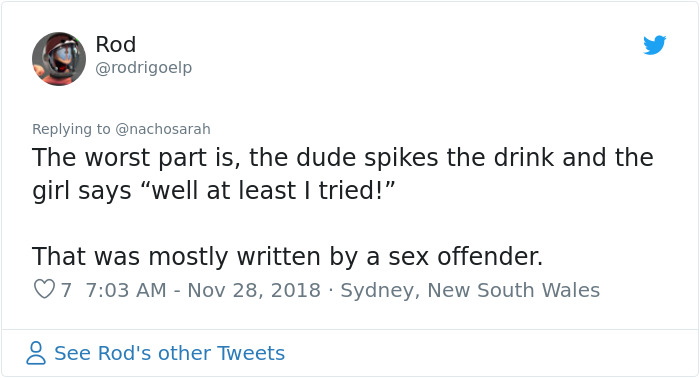Click the "Replying to" label
700x378 pixels.
point(71,129)
